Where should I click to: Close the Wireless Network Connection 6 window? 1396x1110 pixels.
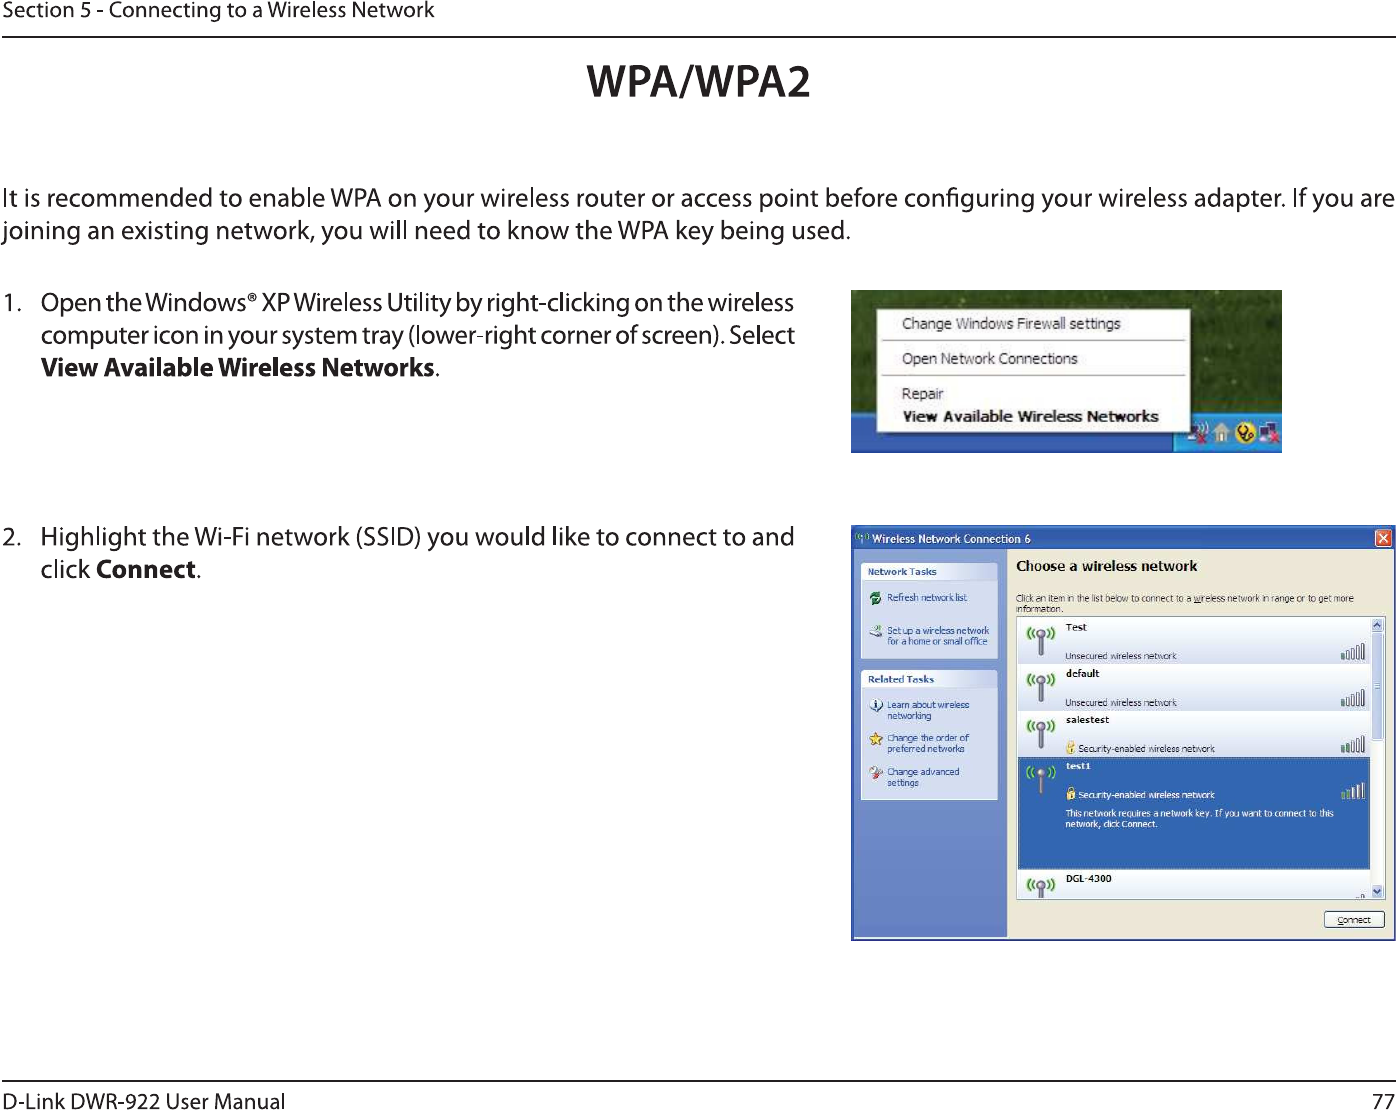pyautogui.click(x=1383, y=538)
